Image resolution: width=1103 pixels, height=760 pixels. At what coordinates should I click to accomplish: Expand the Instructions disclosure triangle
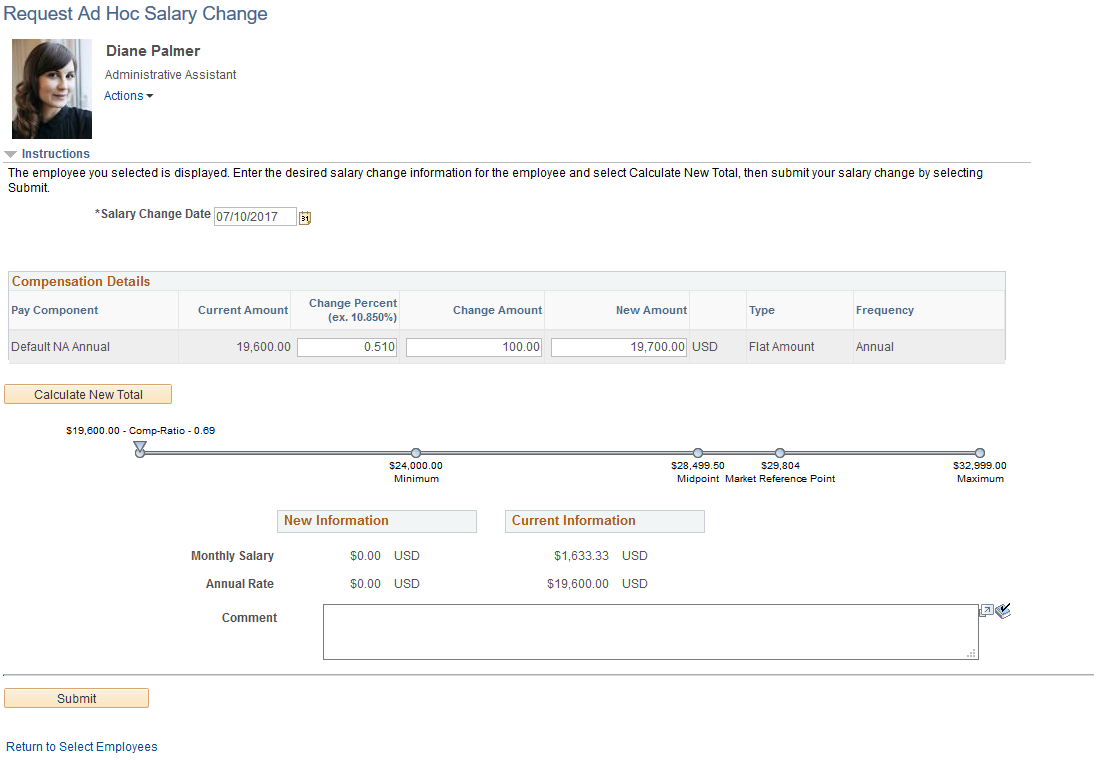[x=11, y=153]
